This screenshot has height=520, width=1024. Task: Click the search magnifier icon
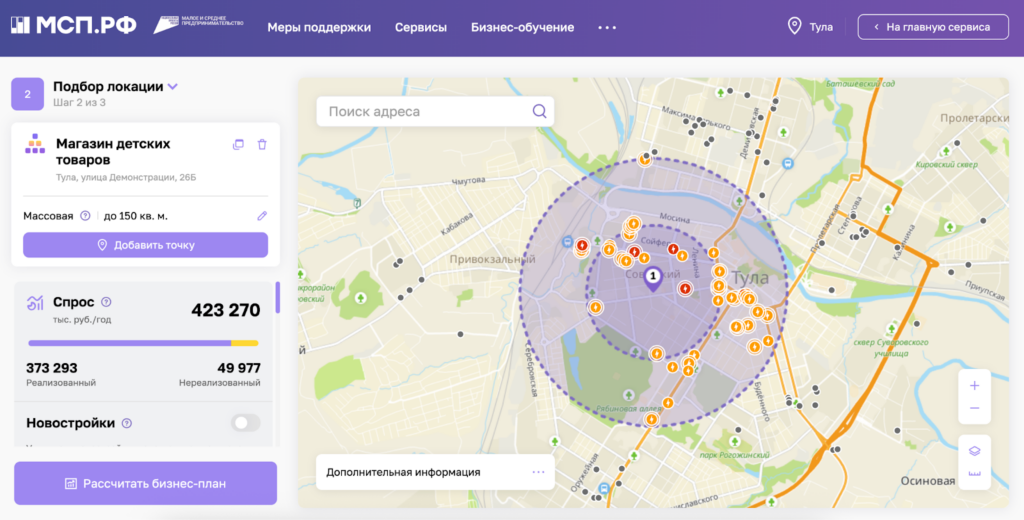pos(539,111)
